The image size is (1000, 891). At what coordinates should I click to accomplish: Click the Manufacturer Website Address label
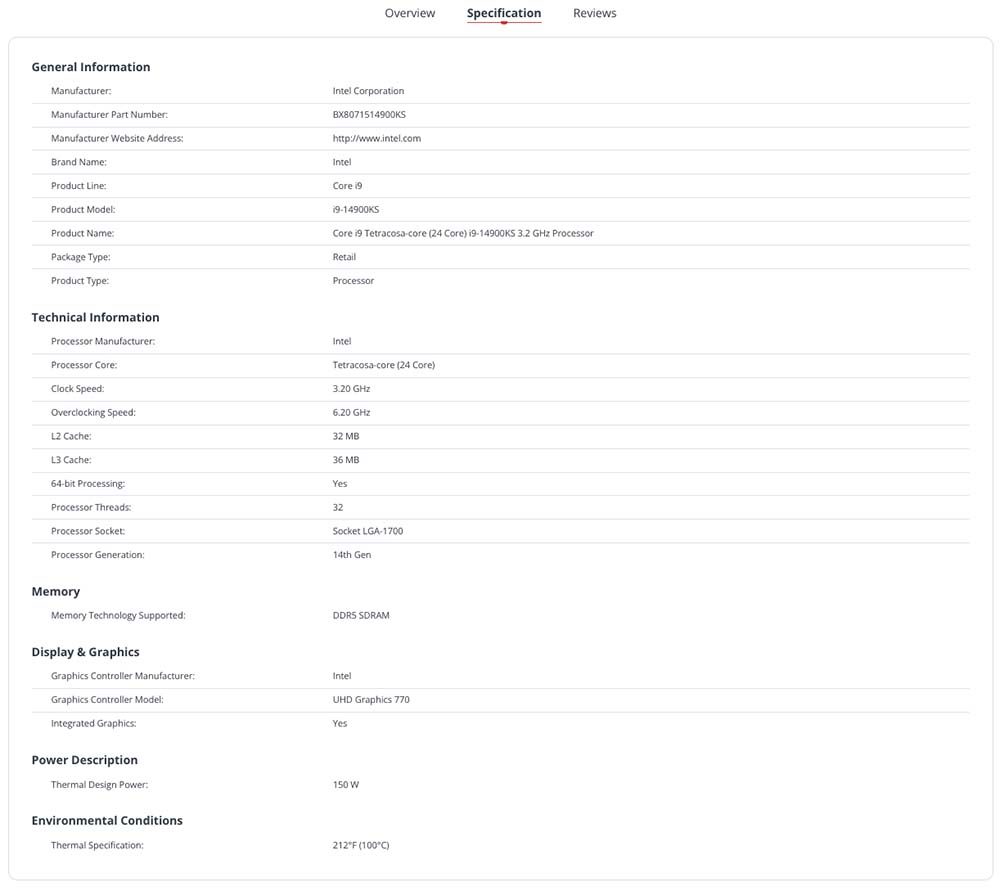click(x=117, y=138)
